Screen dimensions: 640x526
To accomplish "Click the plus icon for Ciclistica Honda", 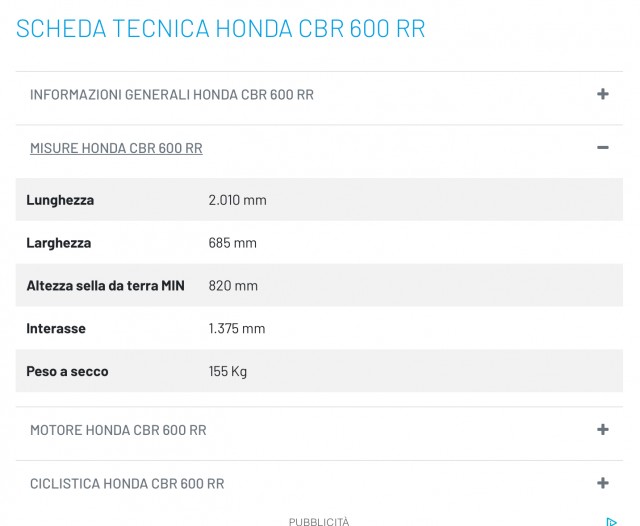I will [602, 484].
